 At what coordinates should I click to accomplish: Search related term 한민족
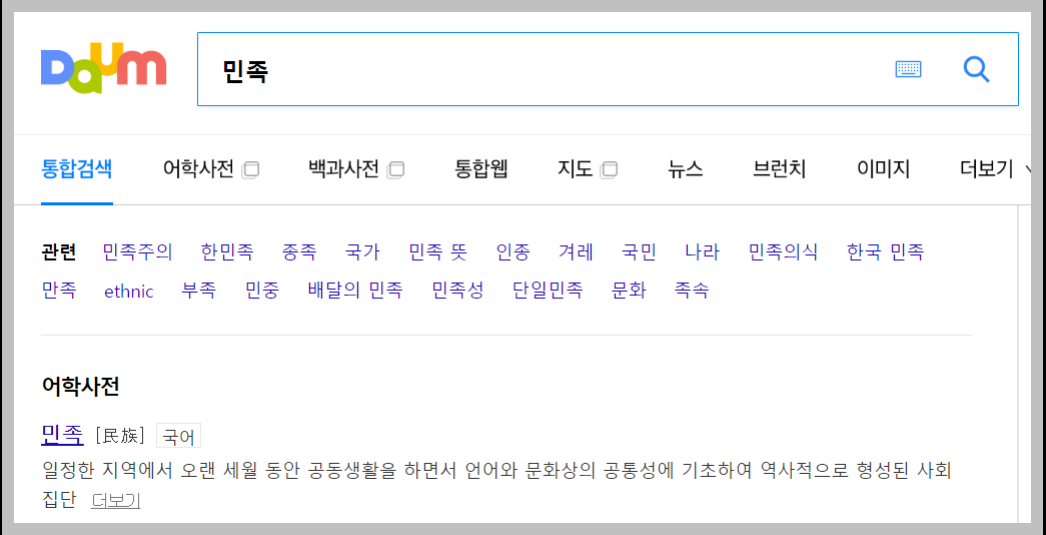227,252
